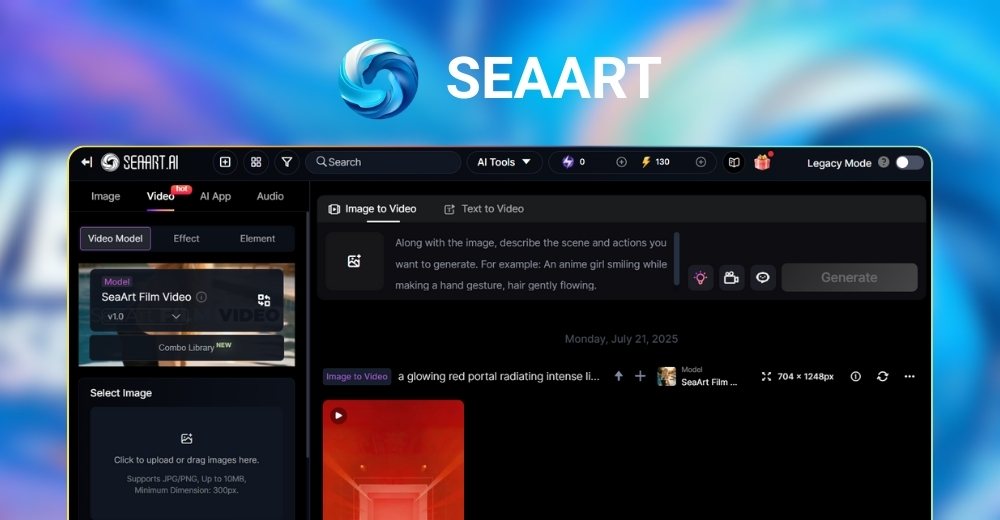Open the three-dots more options menu
1000x520 pixels.
tap(909, 376)
